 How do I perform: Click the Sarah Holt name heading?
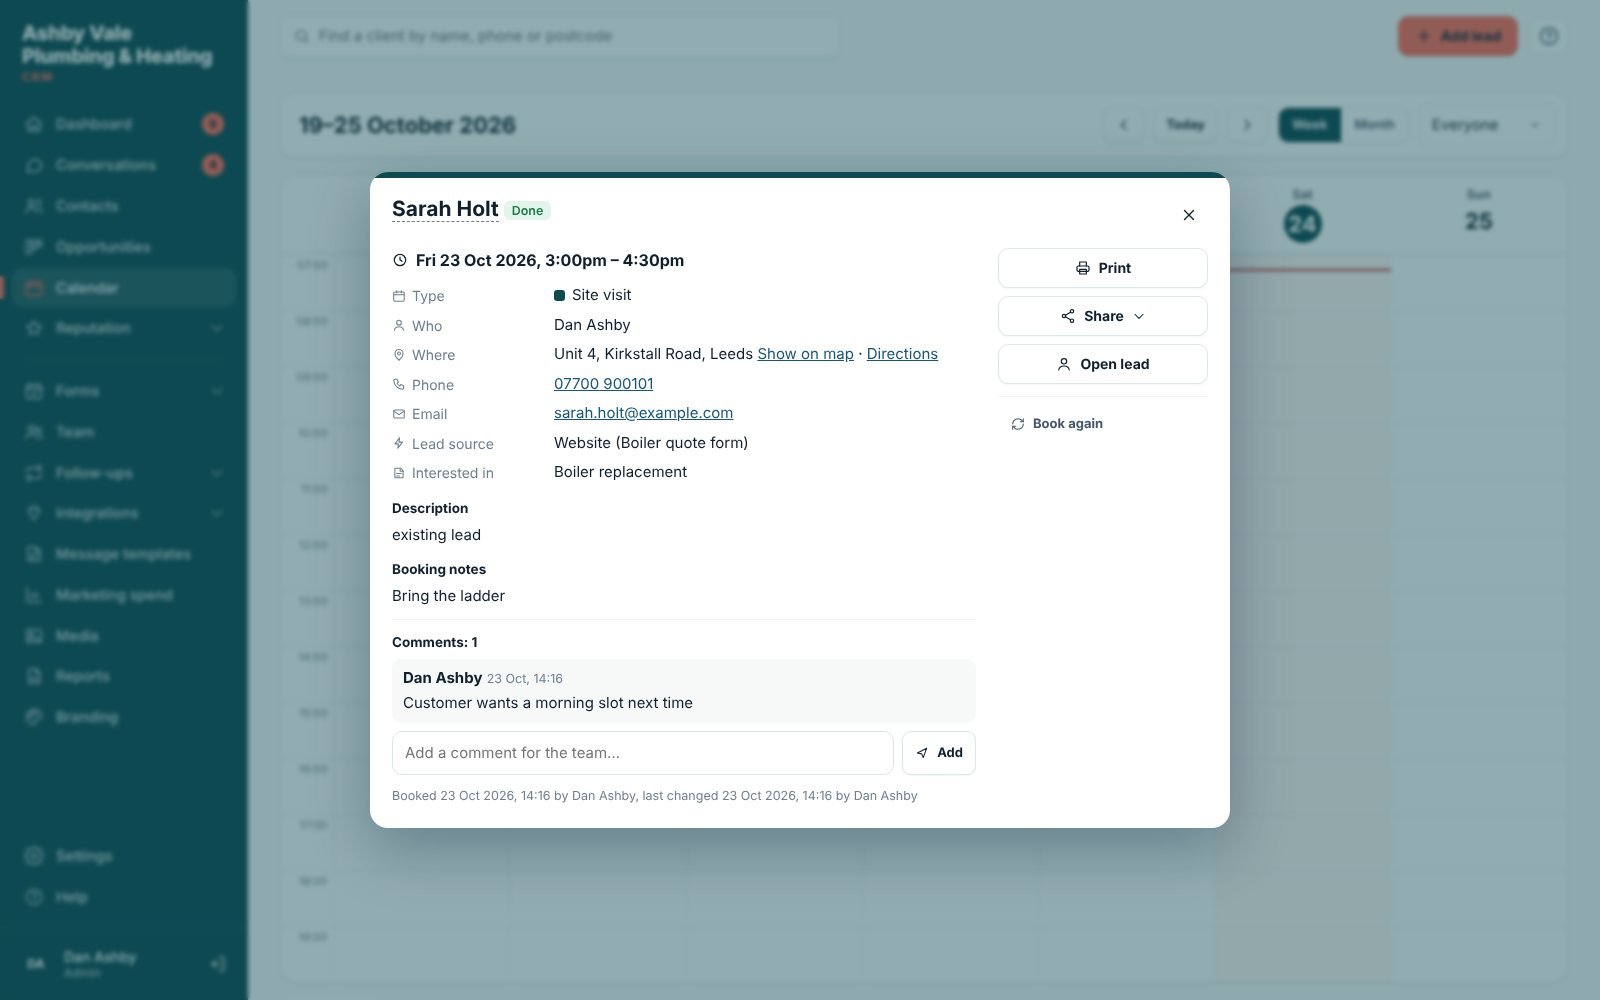pyautogui.click(x=445, y=209)
